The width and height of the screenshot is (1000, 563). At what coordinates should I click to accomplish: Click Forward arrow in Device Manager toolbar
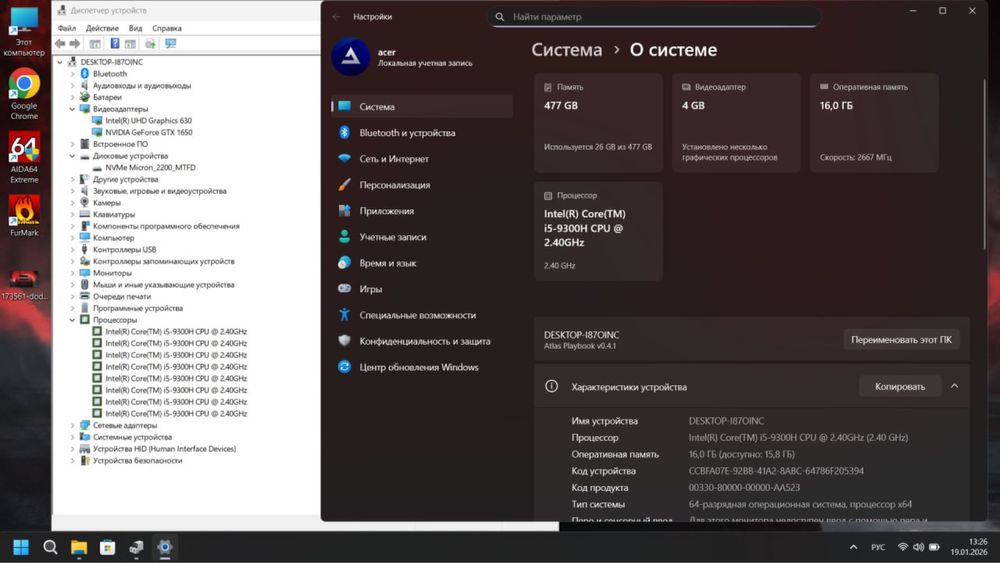point(75,43)
